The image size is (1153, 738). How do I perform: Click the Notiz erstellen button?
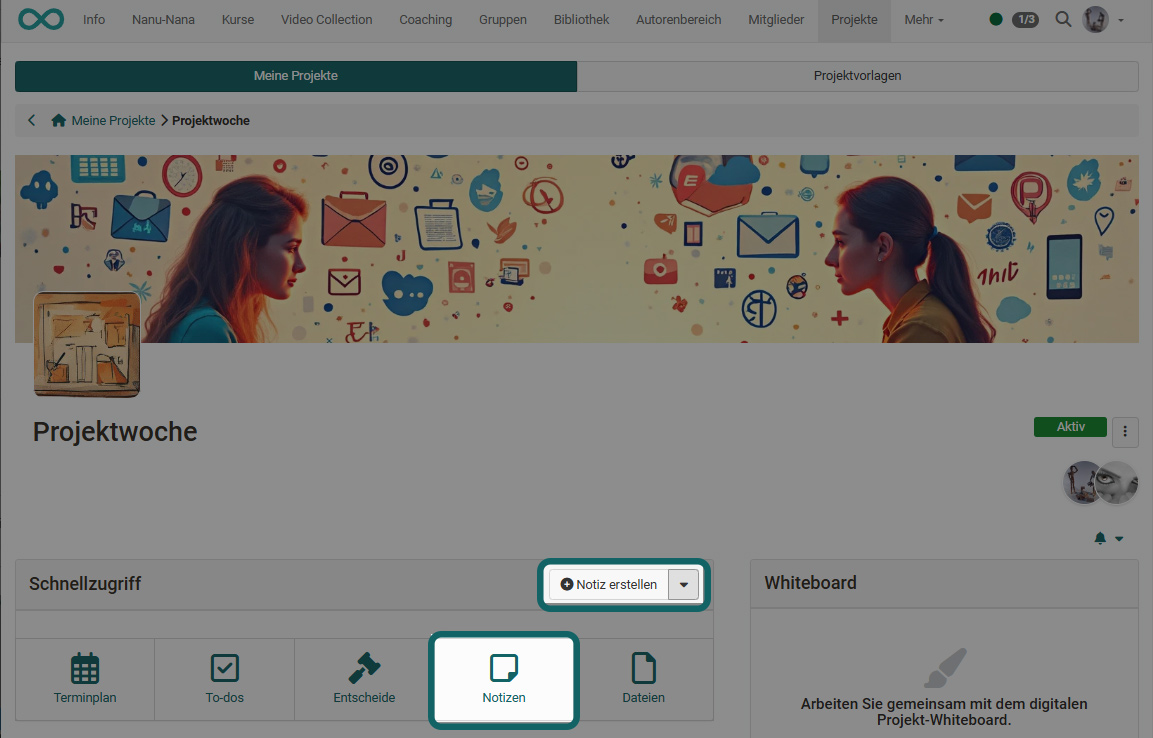point(609,584)
